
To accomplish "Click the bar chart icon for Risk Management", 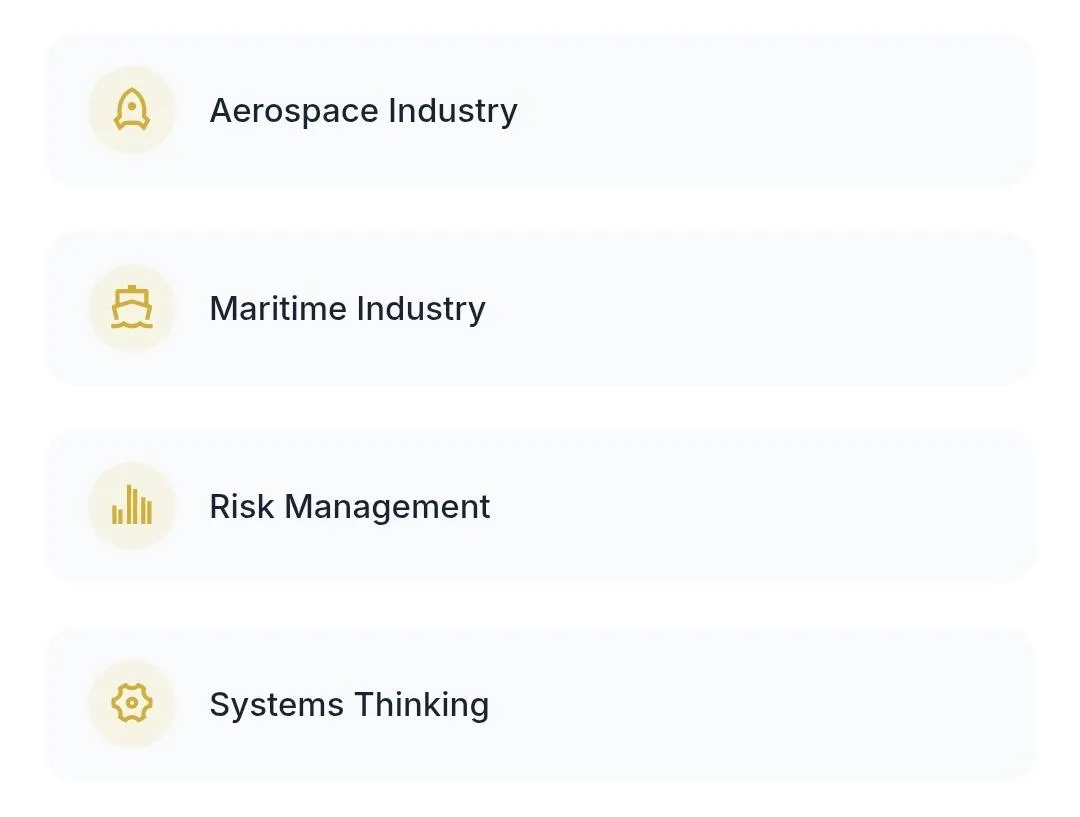I will (x=132, y=506).
